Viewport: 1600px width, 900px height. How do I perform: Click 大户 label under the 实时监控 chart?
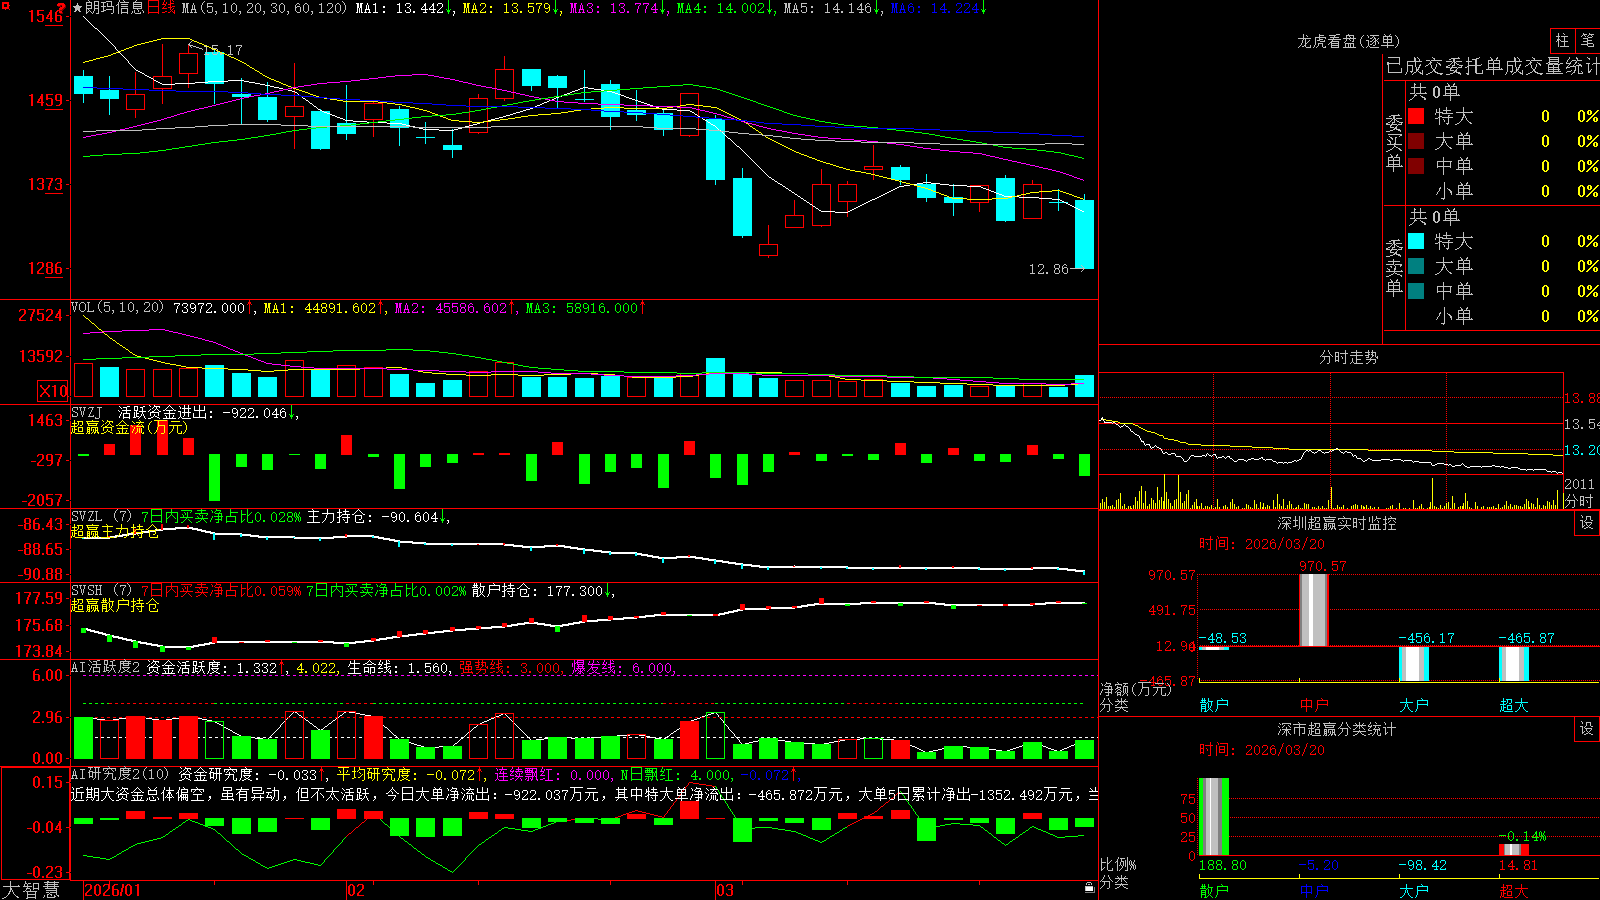[x=1414, y=705]
